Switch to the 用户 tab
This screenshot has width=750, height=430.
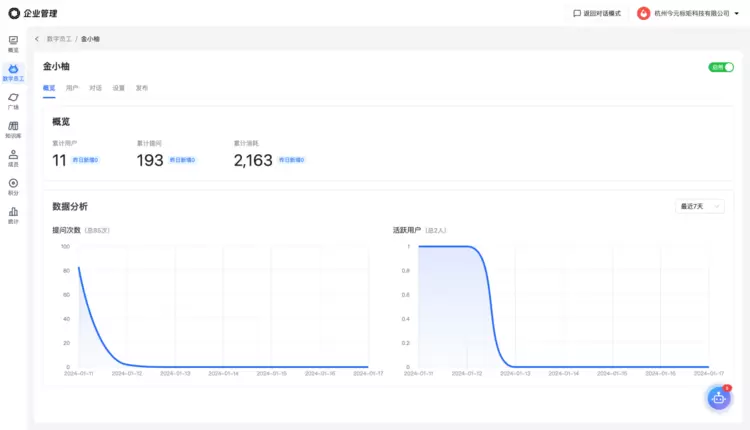(x=72, y=88)
